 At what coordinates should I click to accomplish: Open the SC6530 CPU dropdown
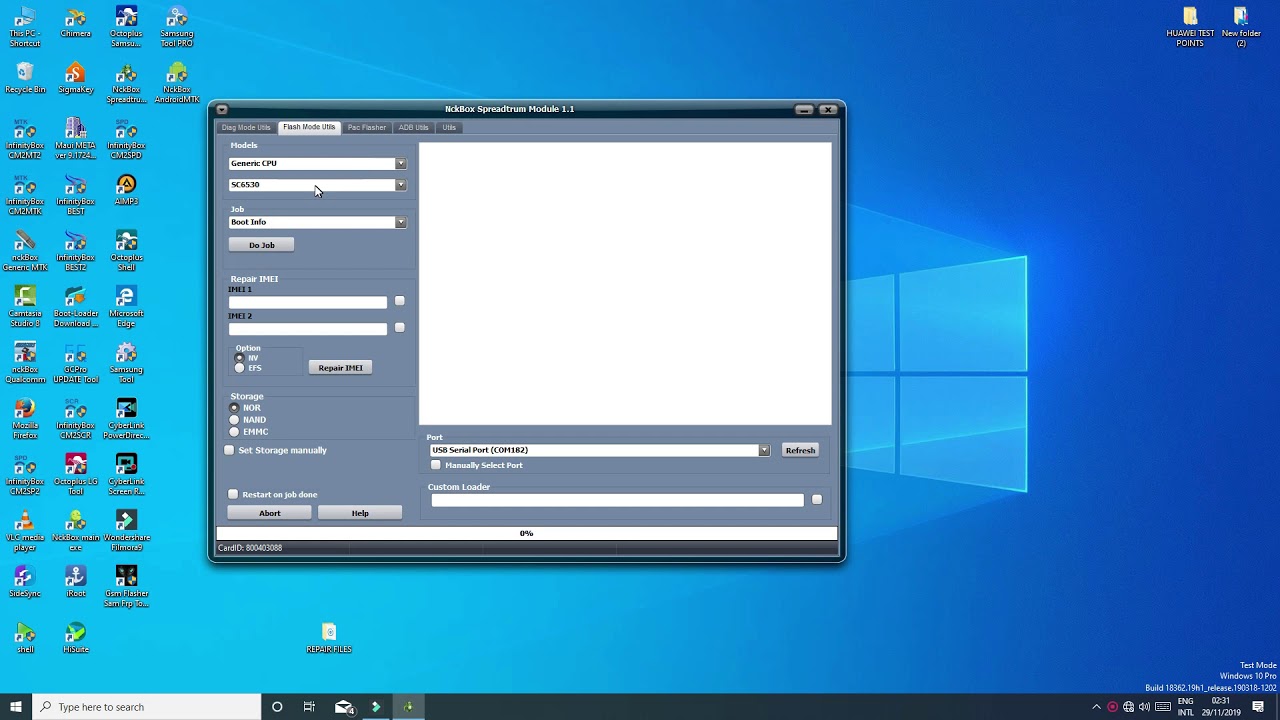[400, 185]
